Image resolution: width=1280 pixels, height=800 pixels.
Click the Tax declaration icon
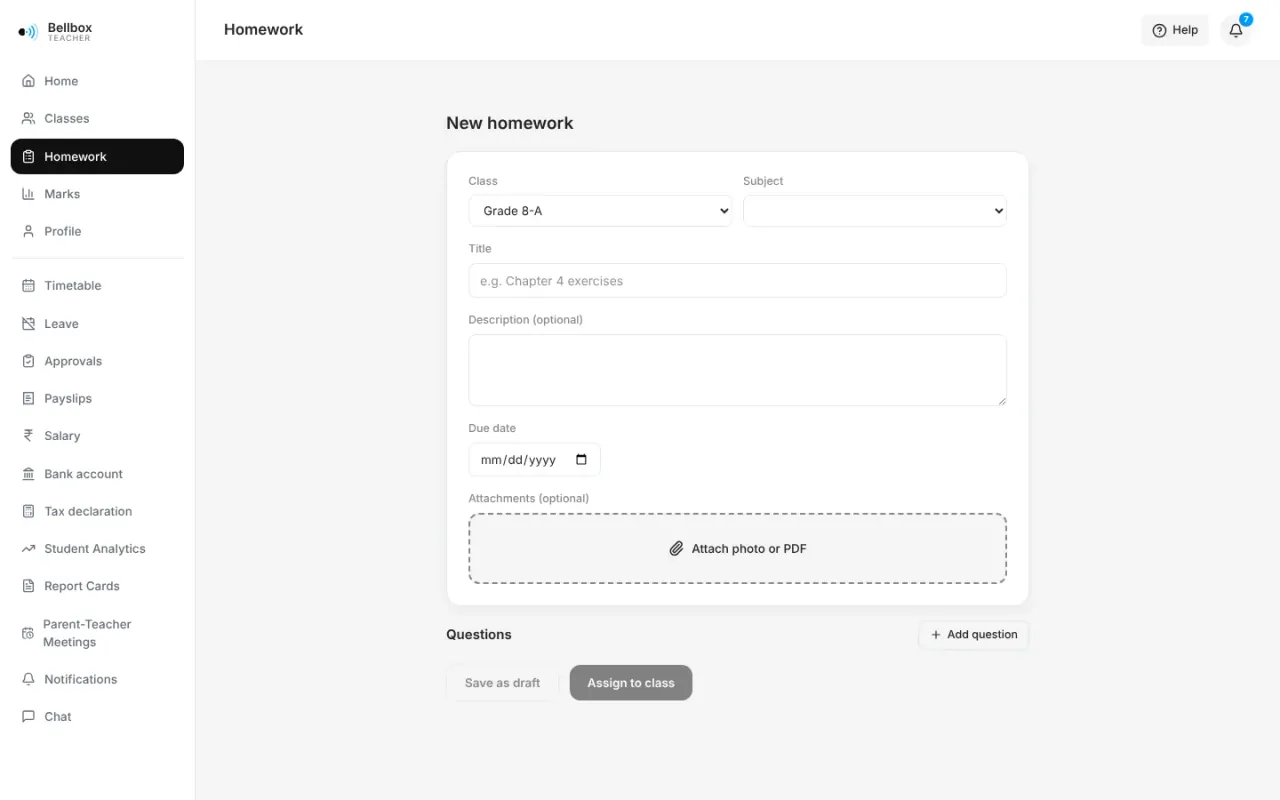(28, 511)
